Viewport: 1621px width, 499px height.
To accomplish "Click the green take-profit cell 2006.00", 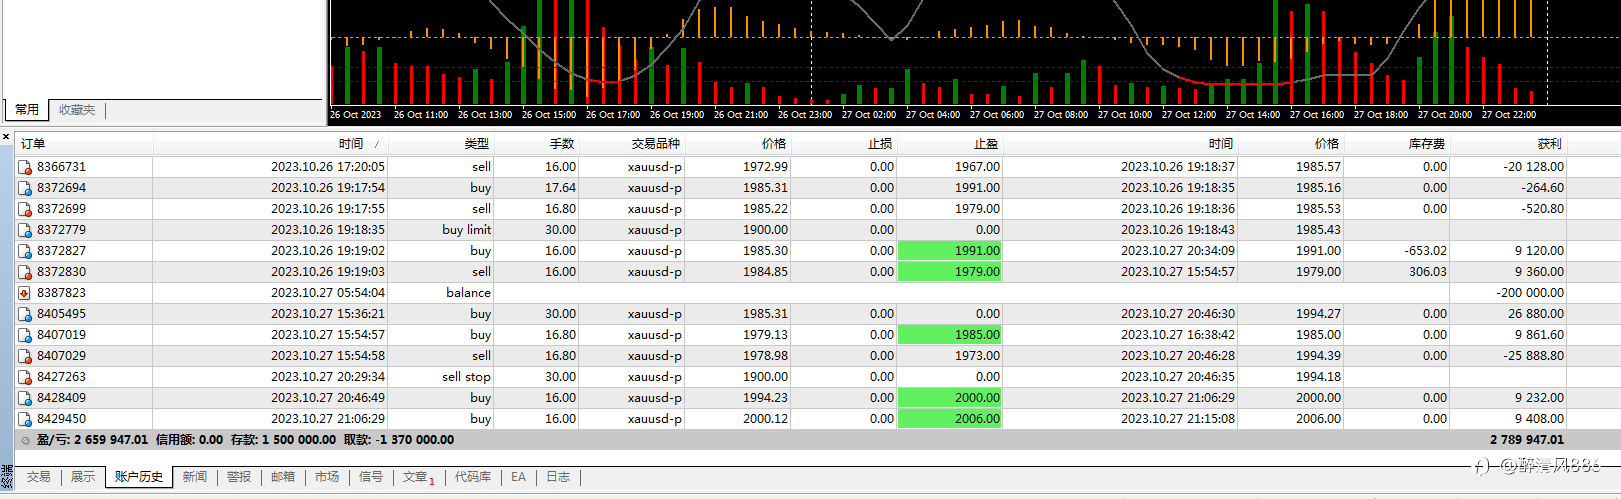I will 950,419.
